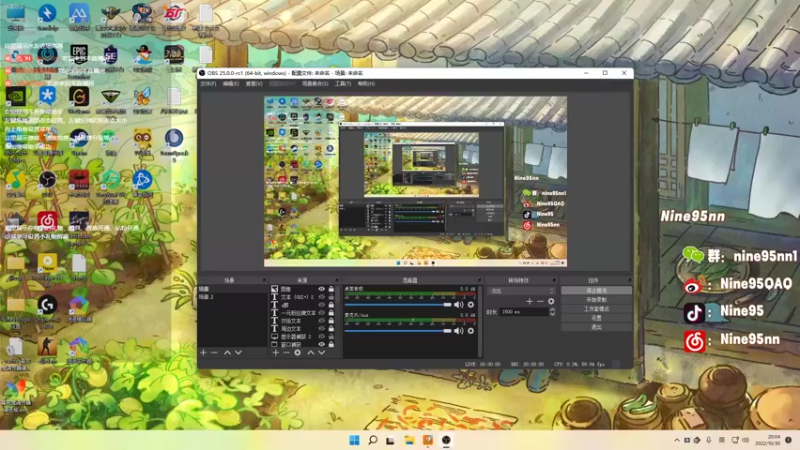
Task: Move the selected scene up
Action: [x=227, y=353]
